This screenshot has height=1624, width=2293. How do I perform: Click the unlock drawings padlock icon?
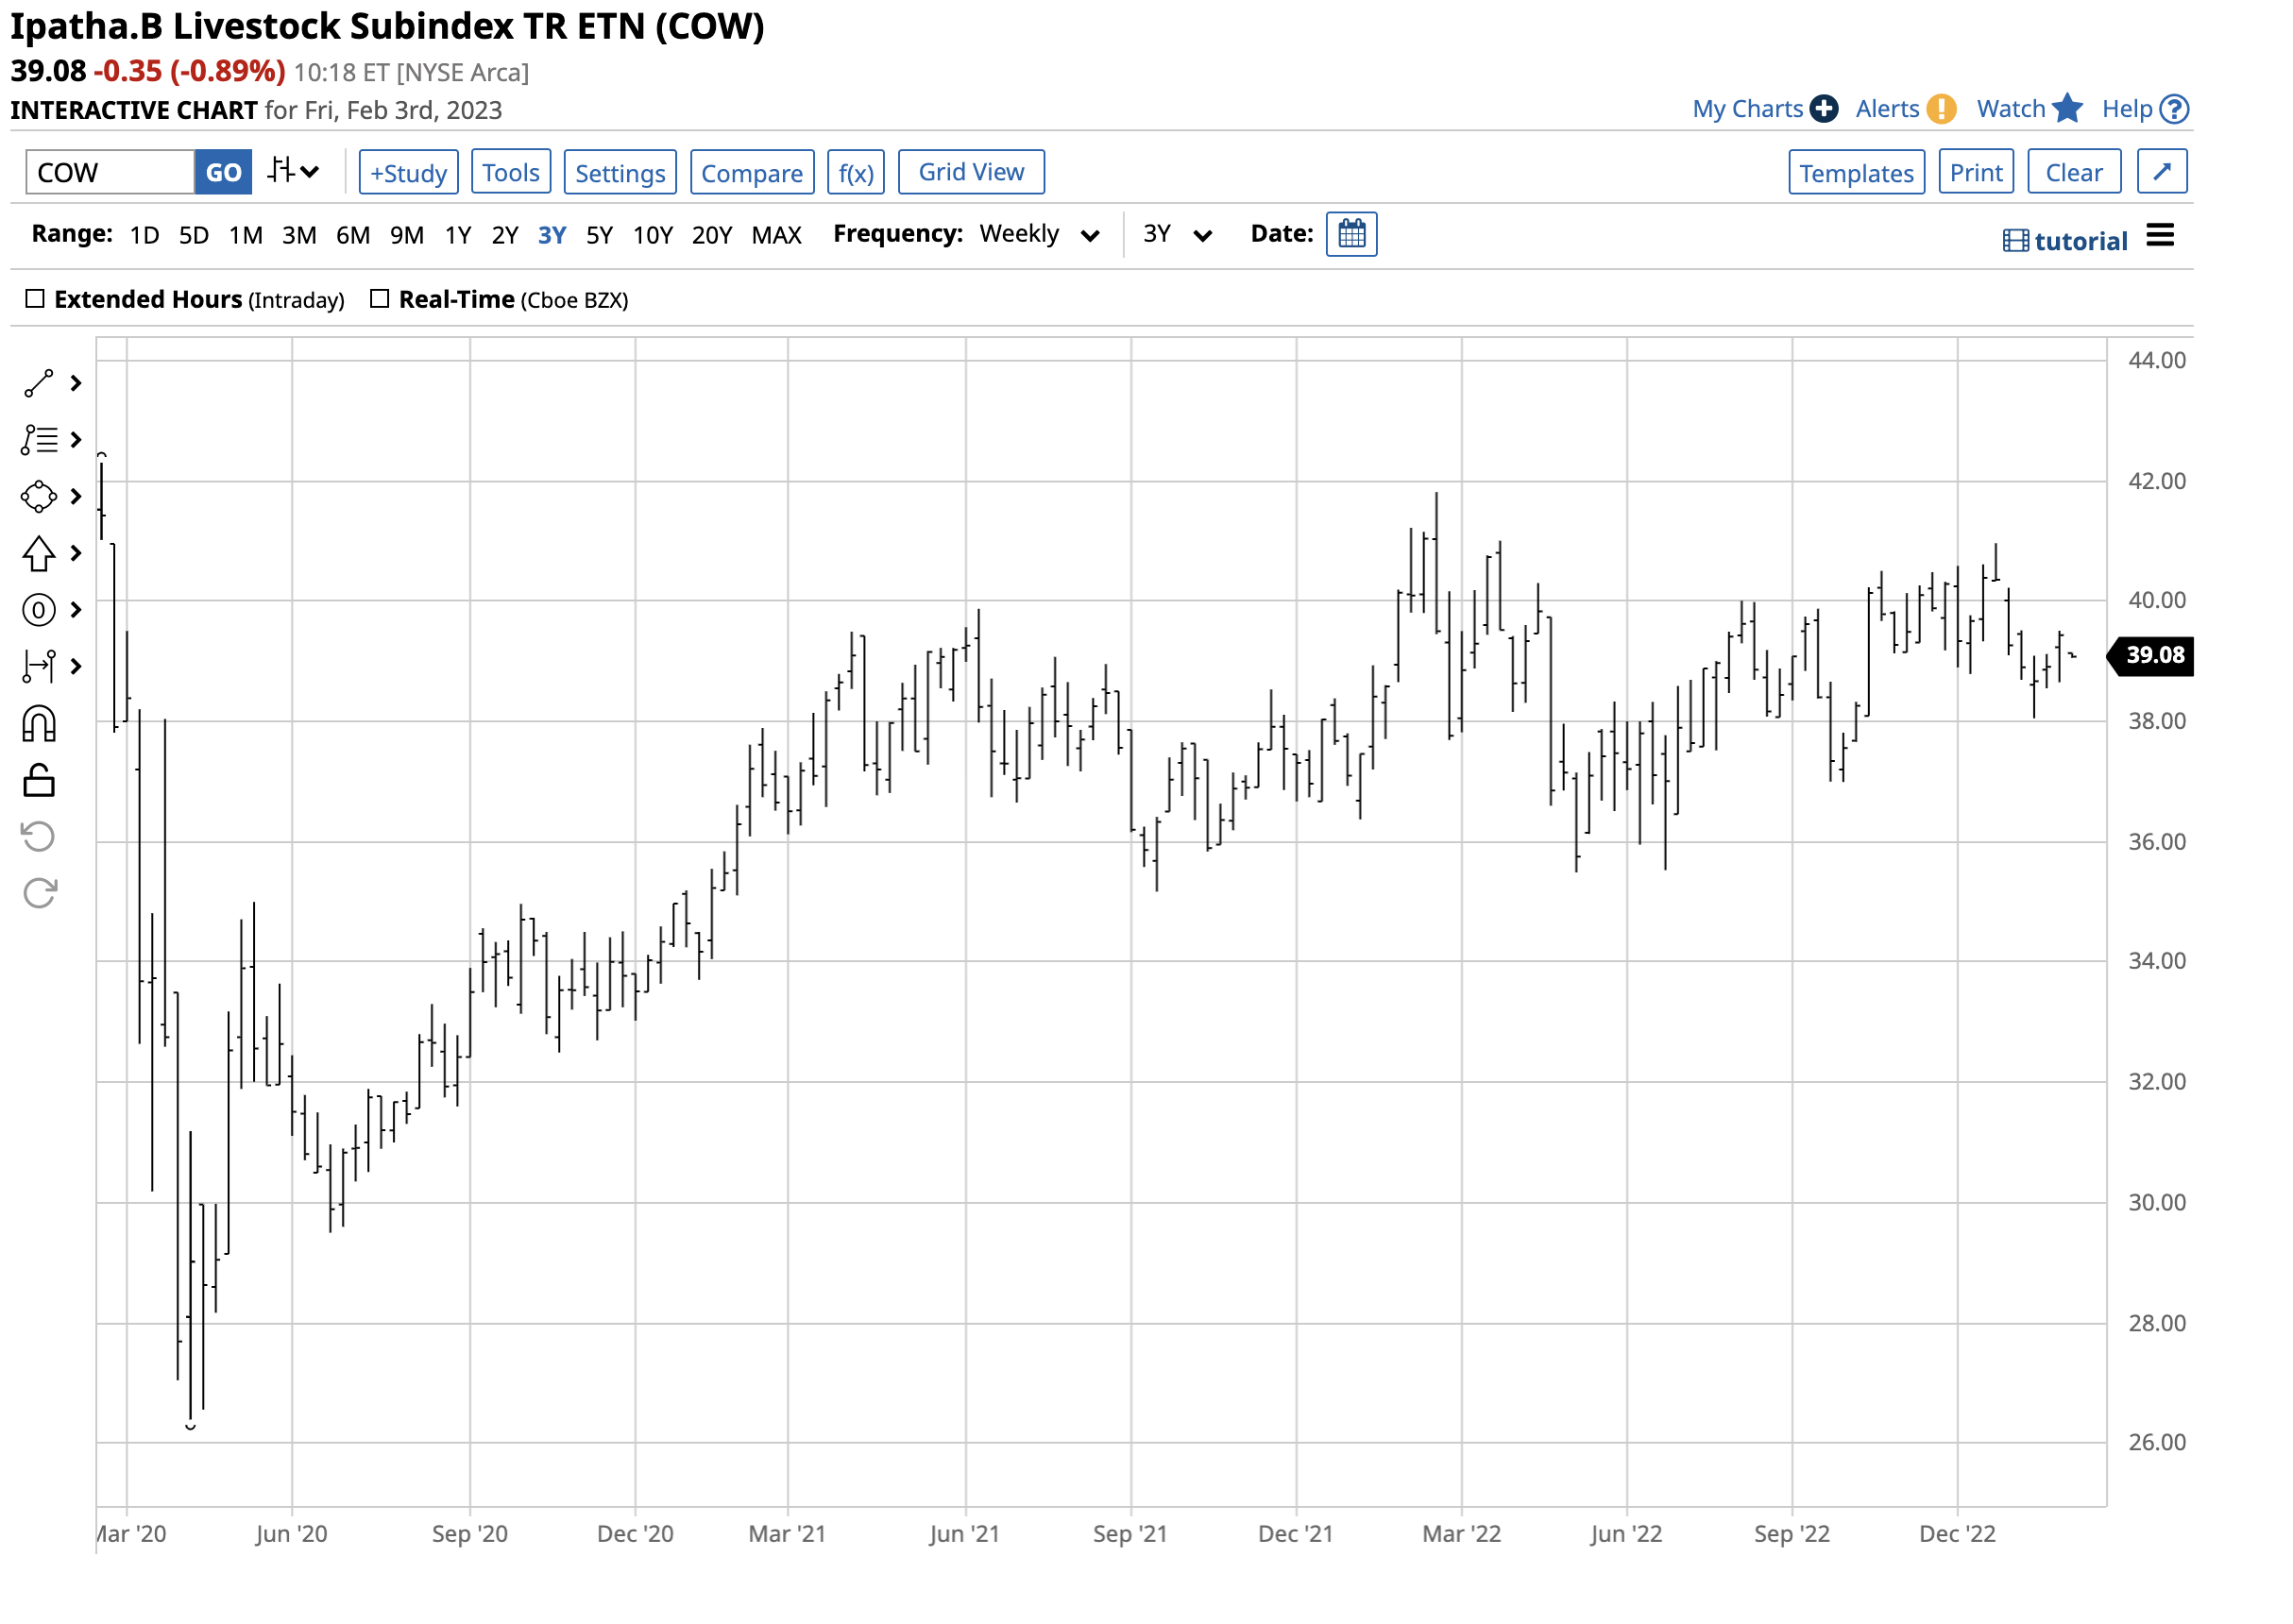click(x=38, y=780)
